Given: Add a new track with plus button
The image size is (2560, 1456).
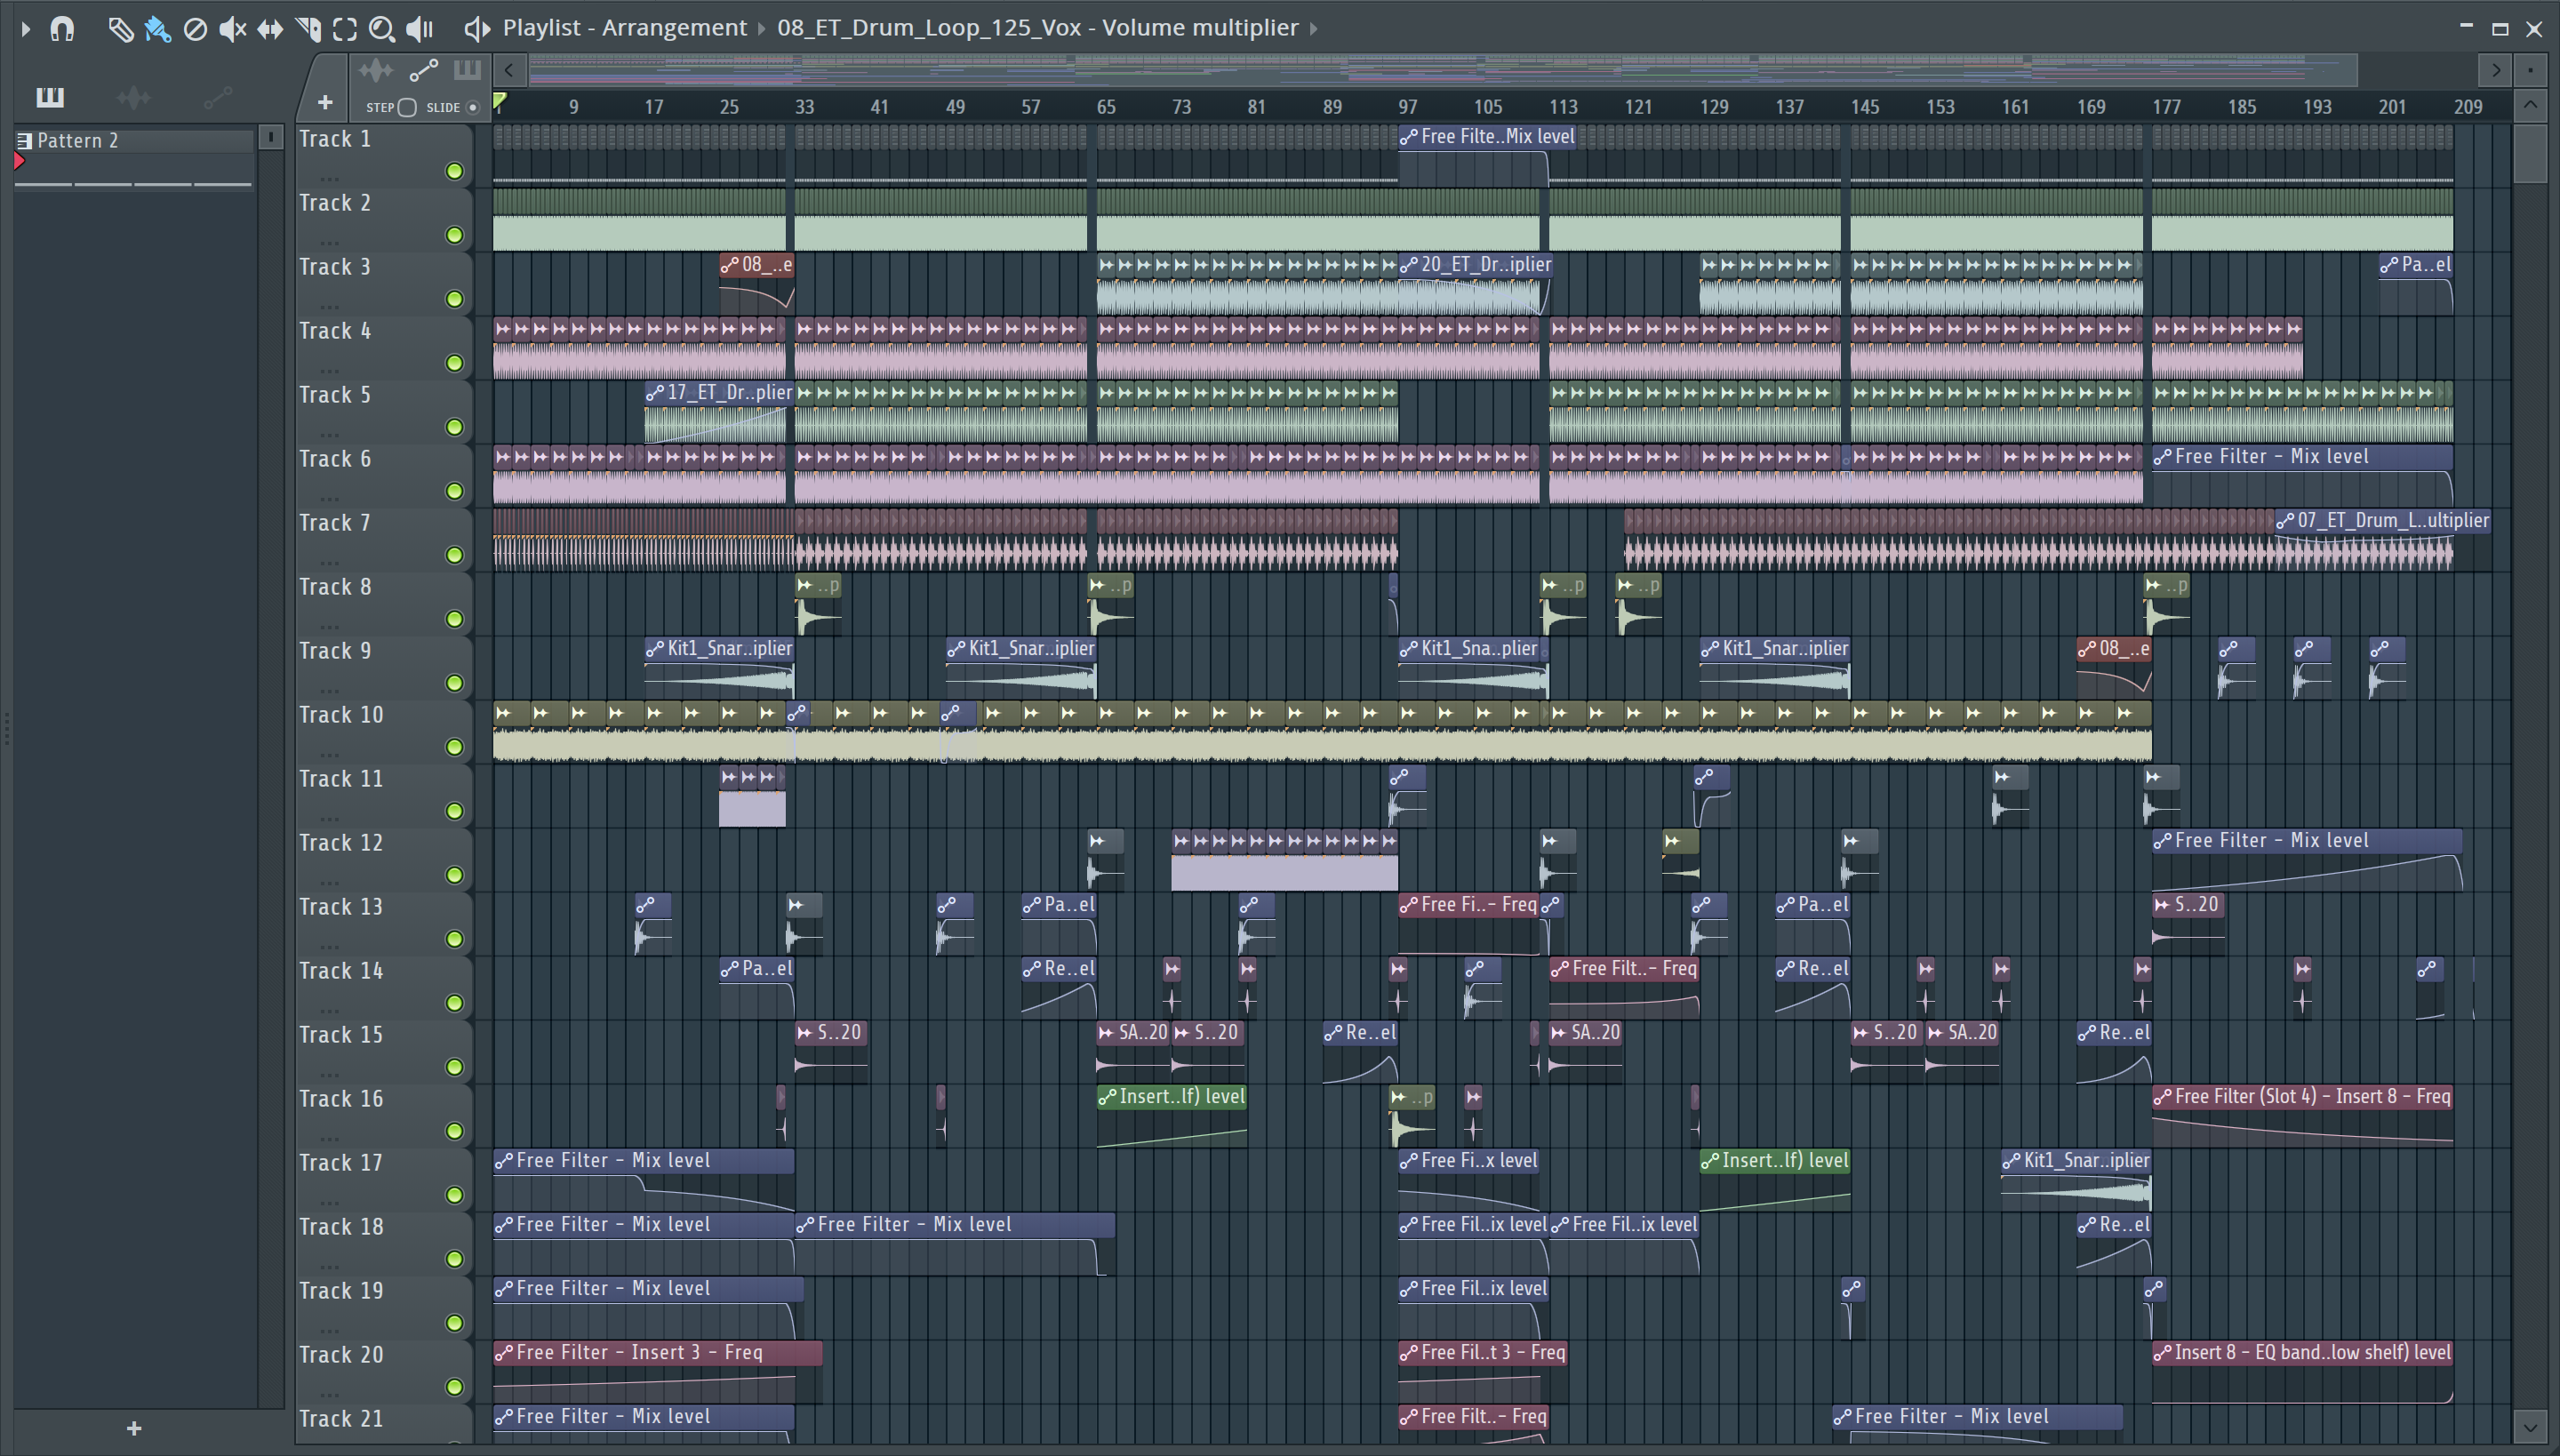Looking at the screenshot, I should [325, 102].
